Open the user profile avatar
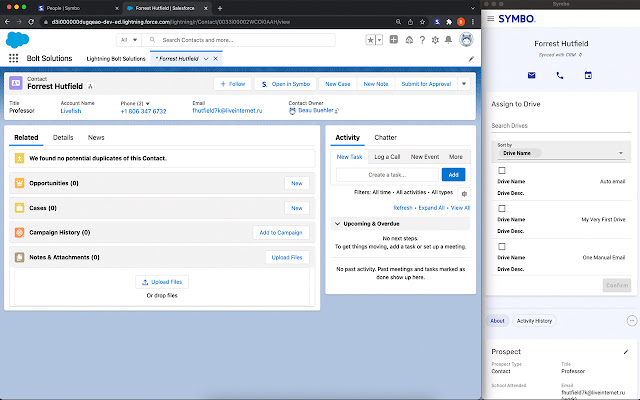Viewport: 640px width, 400px height. [x=466, y=40]
